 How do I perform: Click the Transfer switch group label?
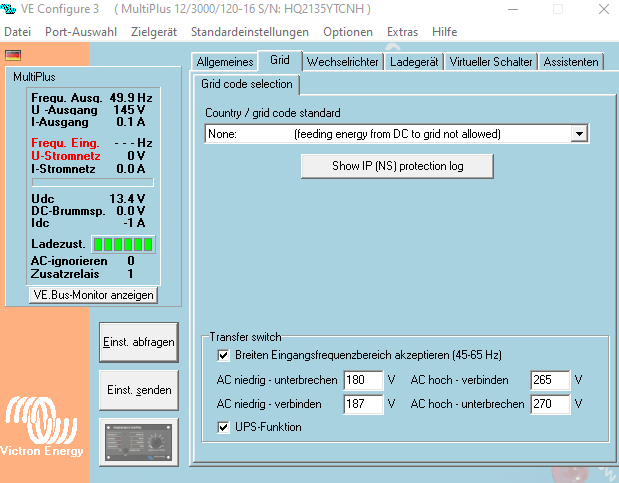click(245, 337)
